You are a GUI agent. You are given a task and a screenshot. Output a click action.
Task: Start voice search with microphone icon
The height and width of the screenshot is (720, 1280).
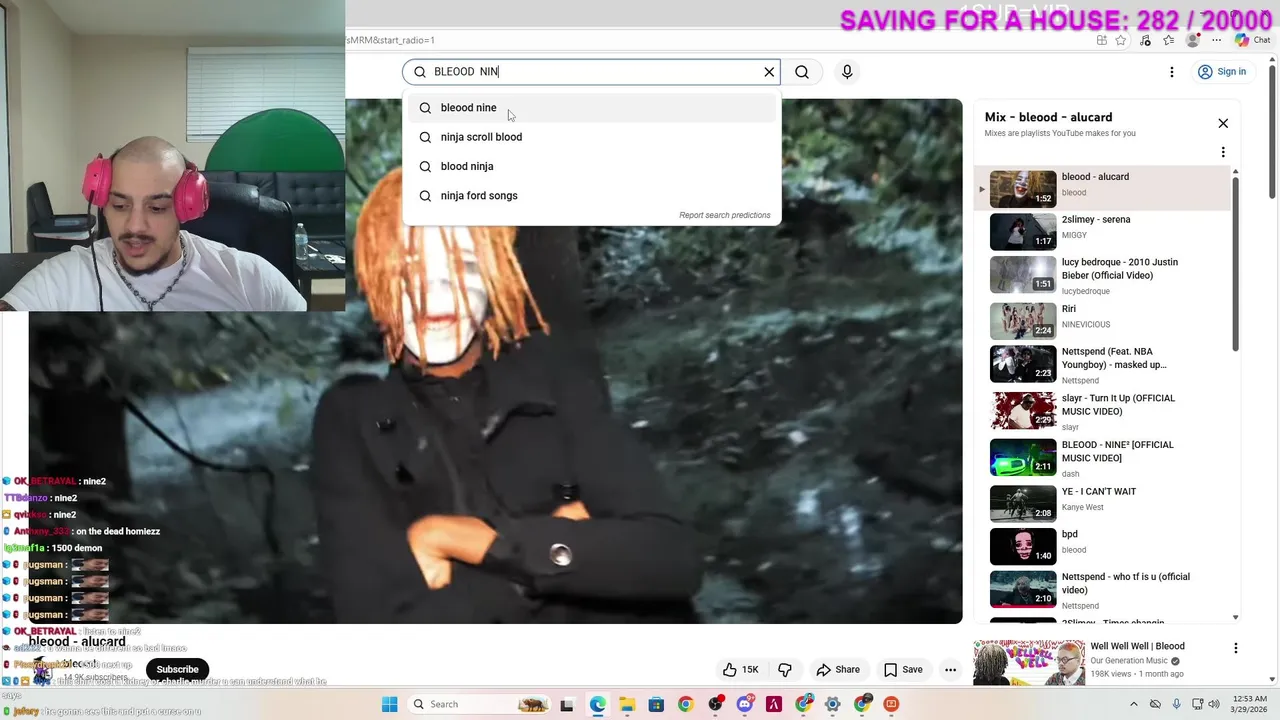[847, 72]
